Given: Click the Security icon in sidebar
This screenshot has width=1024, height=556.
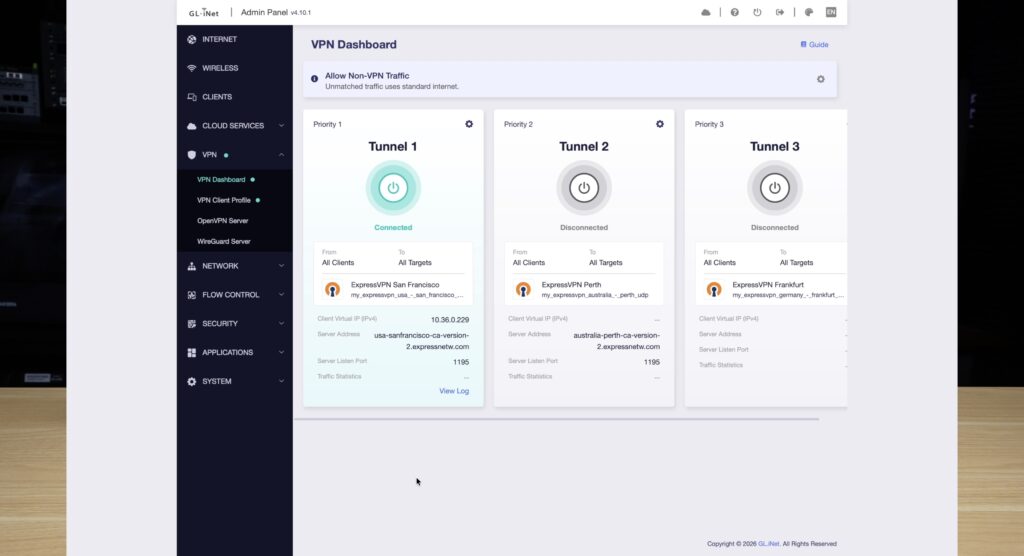Looking at the screenshot, I should [191, 323].
